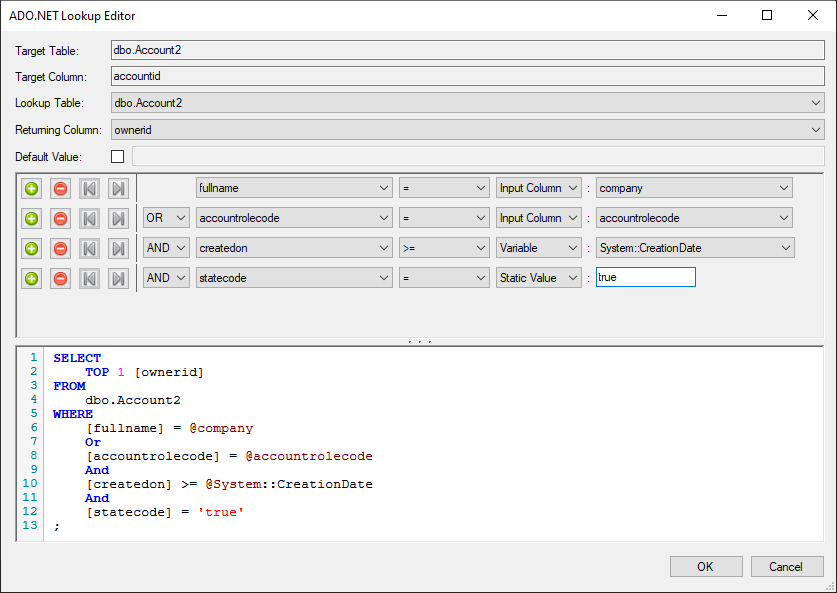837x593 pixels.
Task: Open the Returning Column dropdown showing ownerid
Action: click(x=468, y=130)
